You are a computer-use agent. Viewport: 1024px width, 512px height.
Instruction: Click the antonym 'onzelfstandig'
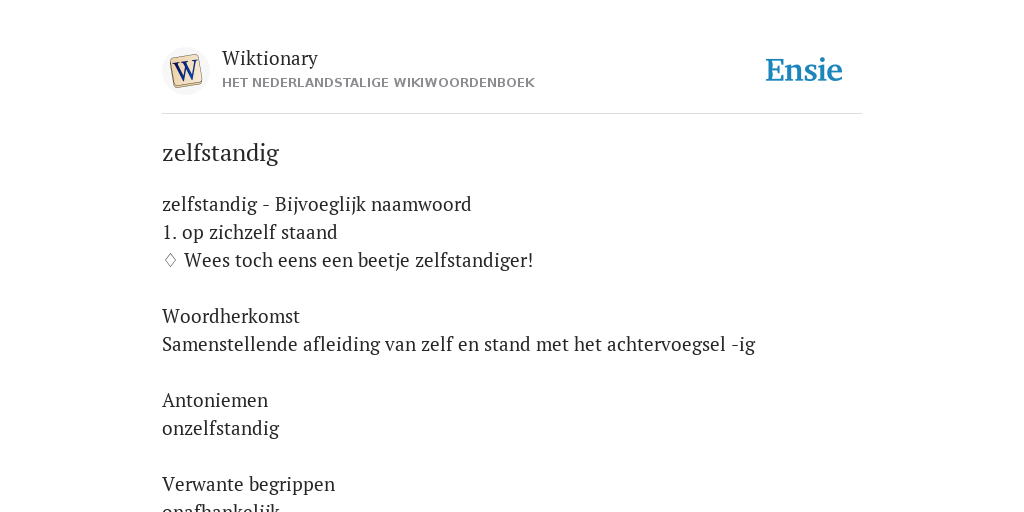pyautogui.click(x=221, y=428)
